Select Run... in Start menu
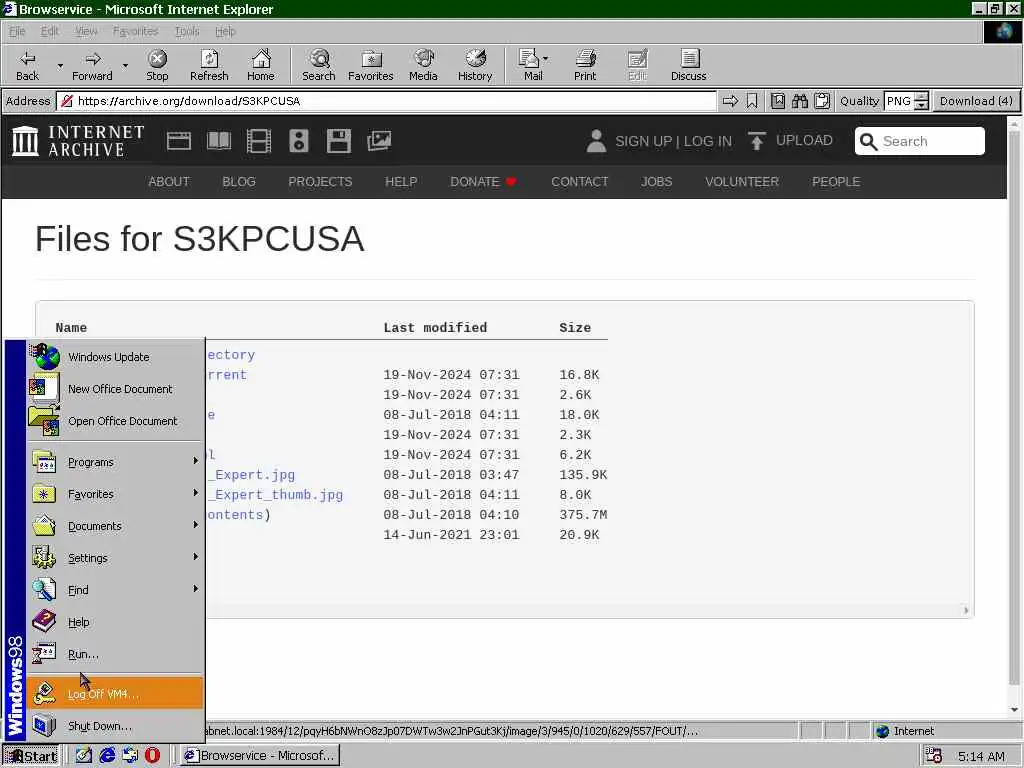This screenshot has height=768, width=1024. [114, 654]
